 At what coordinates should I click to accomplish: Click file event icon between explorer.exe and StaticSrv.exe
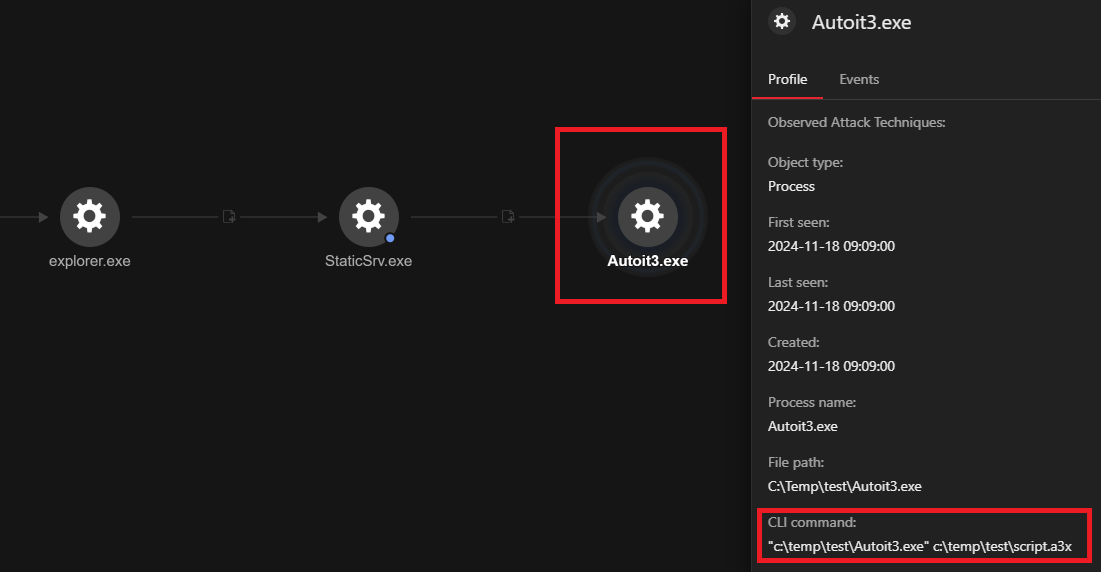coord(229,216)
